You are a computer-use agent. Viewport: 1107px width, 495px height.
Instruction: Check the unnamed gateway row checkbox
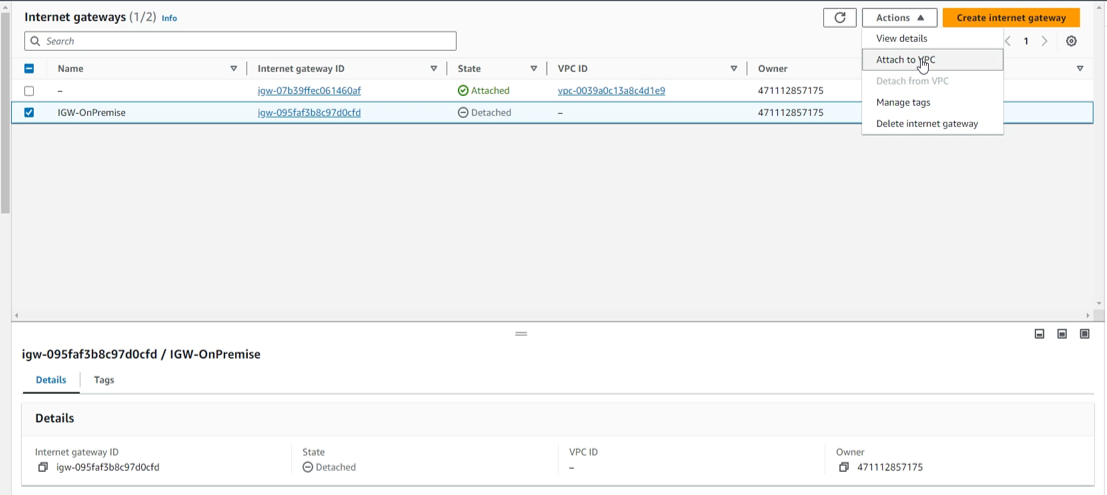29,91
